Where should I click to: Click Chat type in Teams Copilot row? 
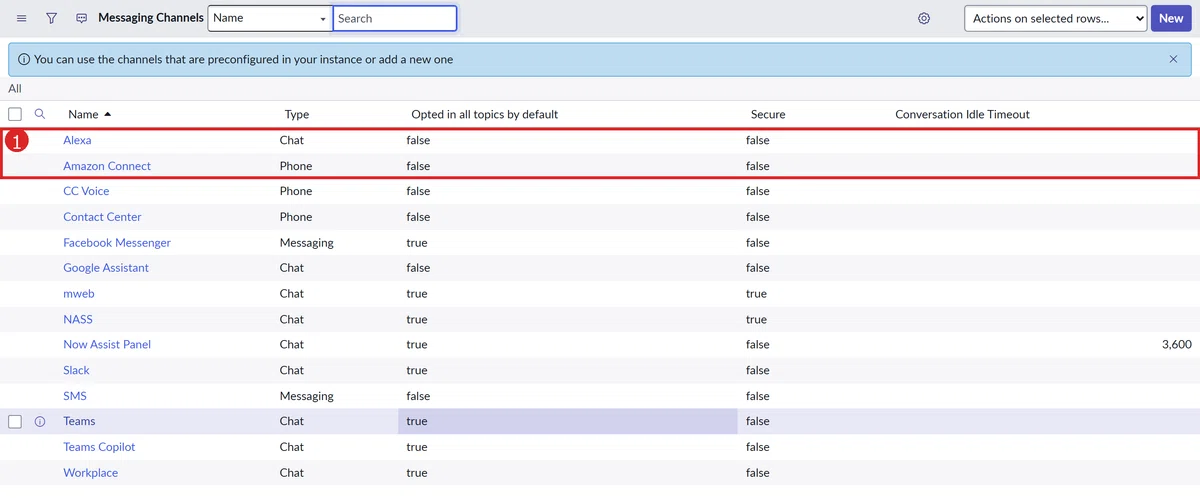coord(292,447)
